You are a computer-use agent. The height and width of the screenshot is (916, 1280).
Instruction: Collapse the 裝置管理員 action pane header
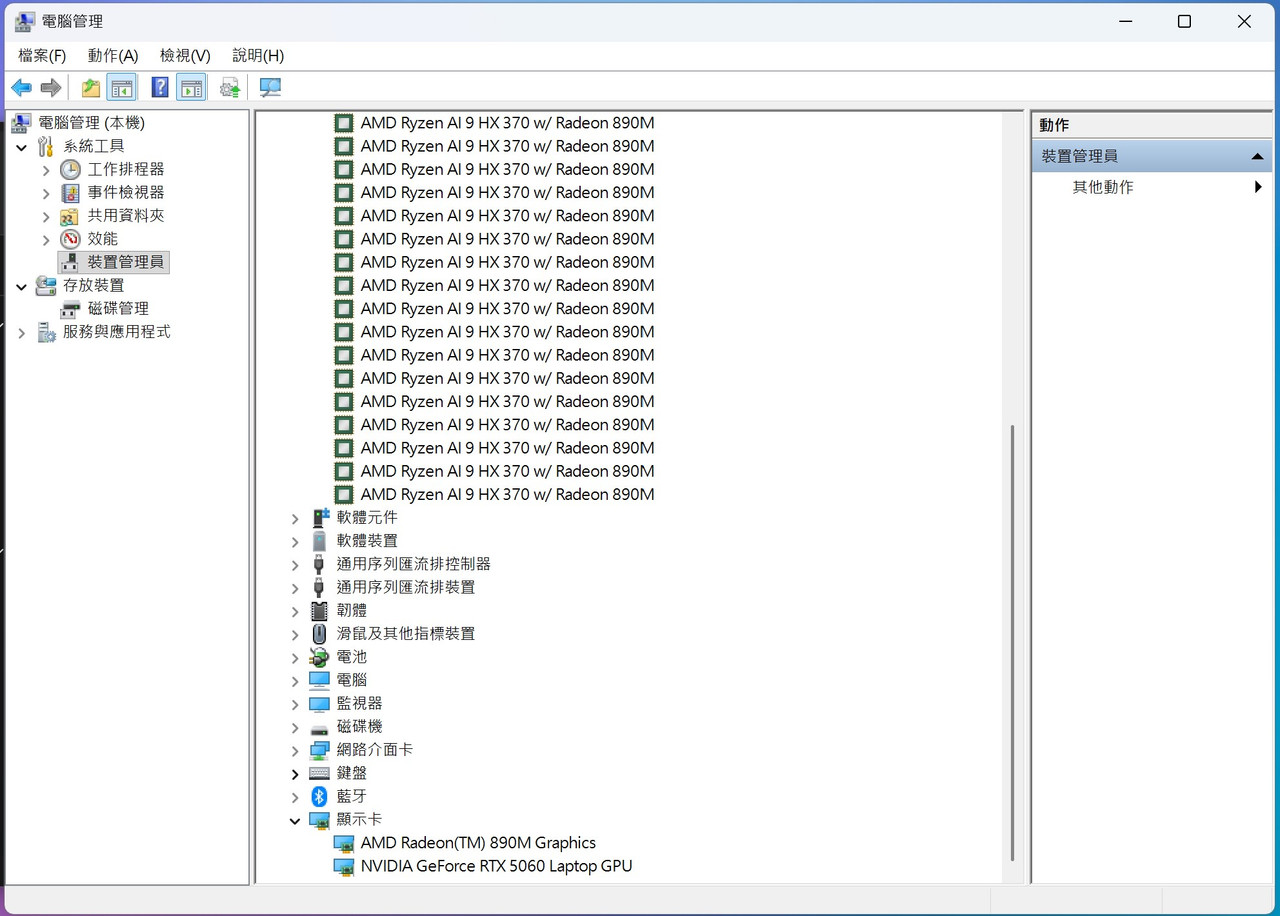point(1257,157)
